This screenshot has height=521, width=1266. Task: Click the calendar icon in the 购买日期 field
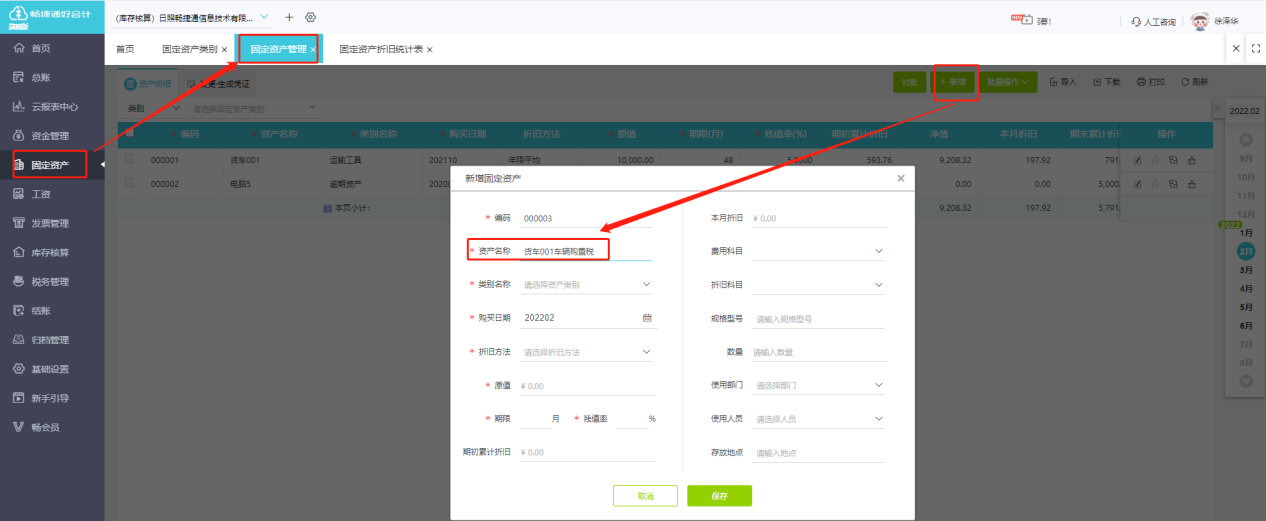[x=647, y=318]
